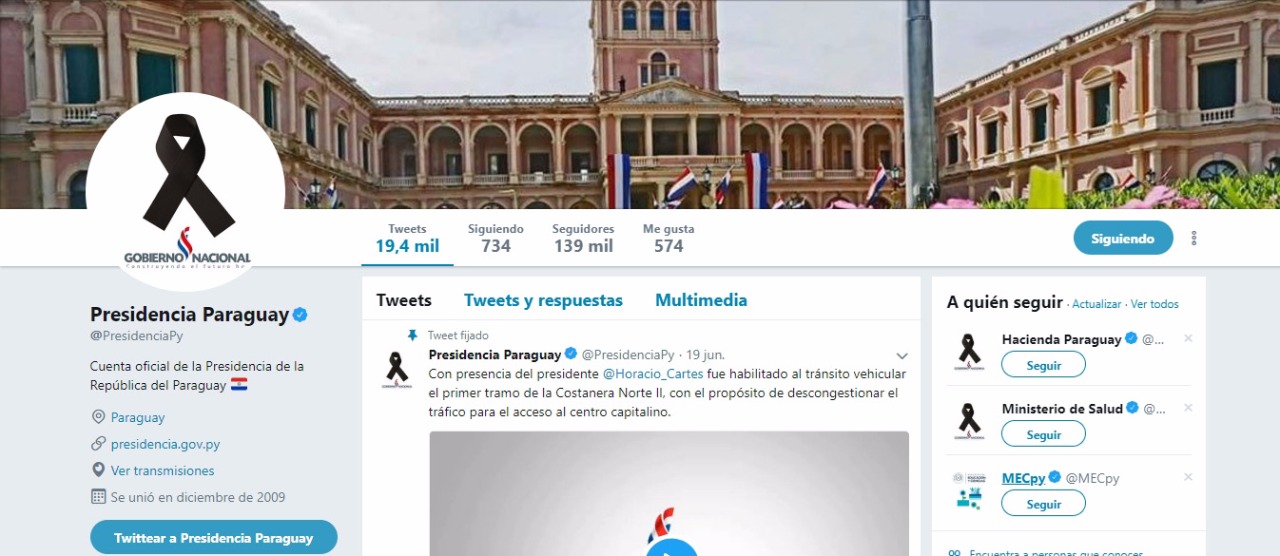The height and width of the screenshot is (556, 1280).
Task: Switch to Tweets y respuestas tab
Action: [x=543, y=300]
